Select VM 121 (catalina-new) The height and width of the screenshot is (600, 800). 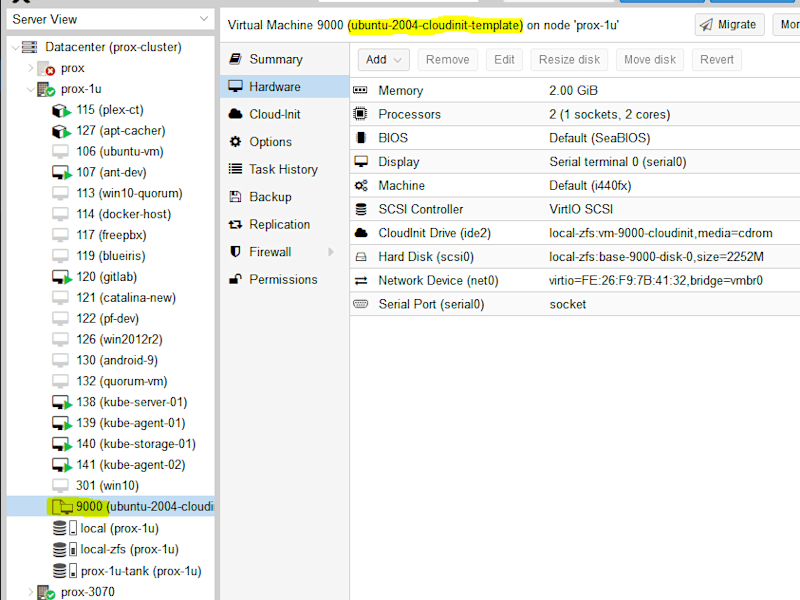(x=111, y=297)
